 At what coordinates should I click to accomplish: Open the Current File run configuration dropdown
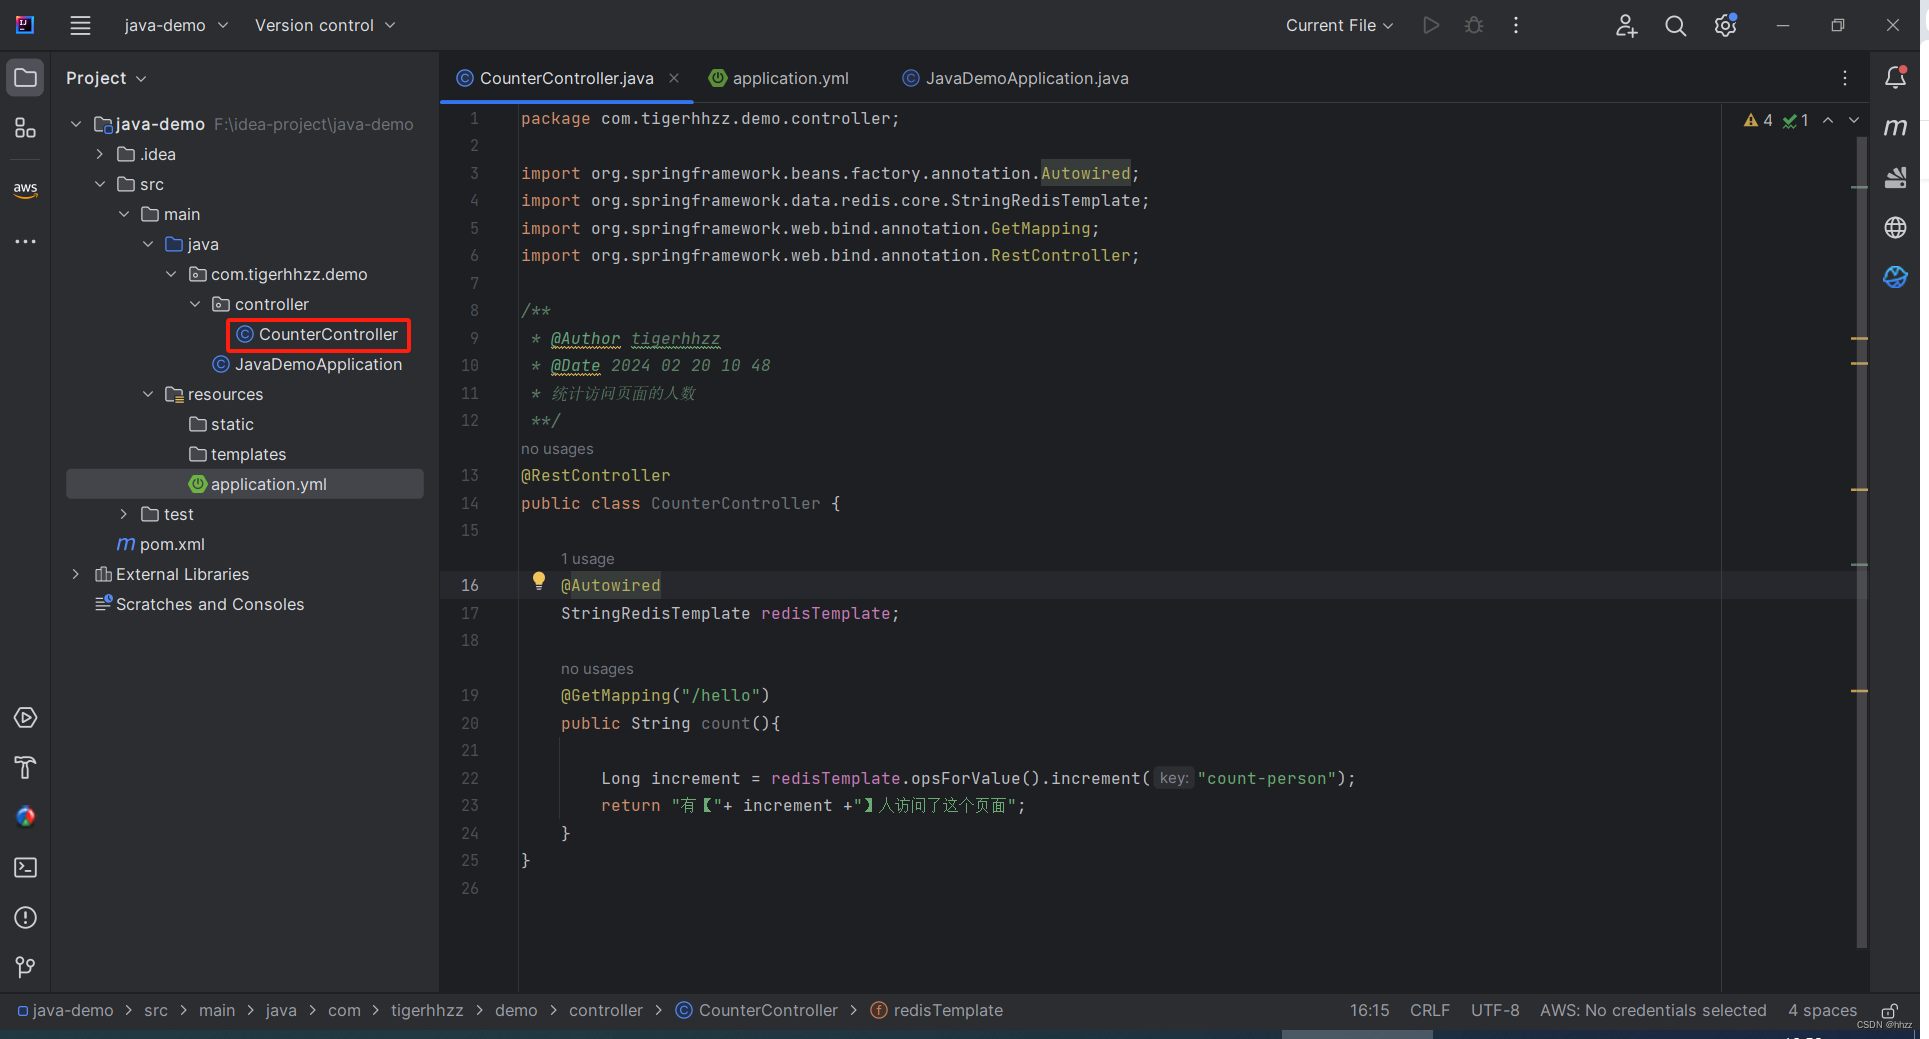pos(1339,25)
